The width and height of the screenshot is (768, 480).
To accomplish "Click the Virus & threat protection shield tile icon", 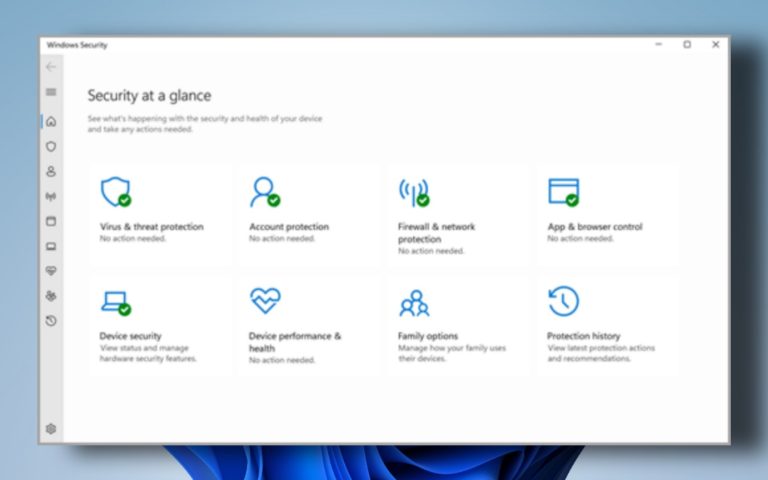I will click(116, 192).
